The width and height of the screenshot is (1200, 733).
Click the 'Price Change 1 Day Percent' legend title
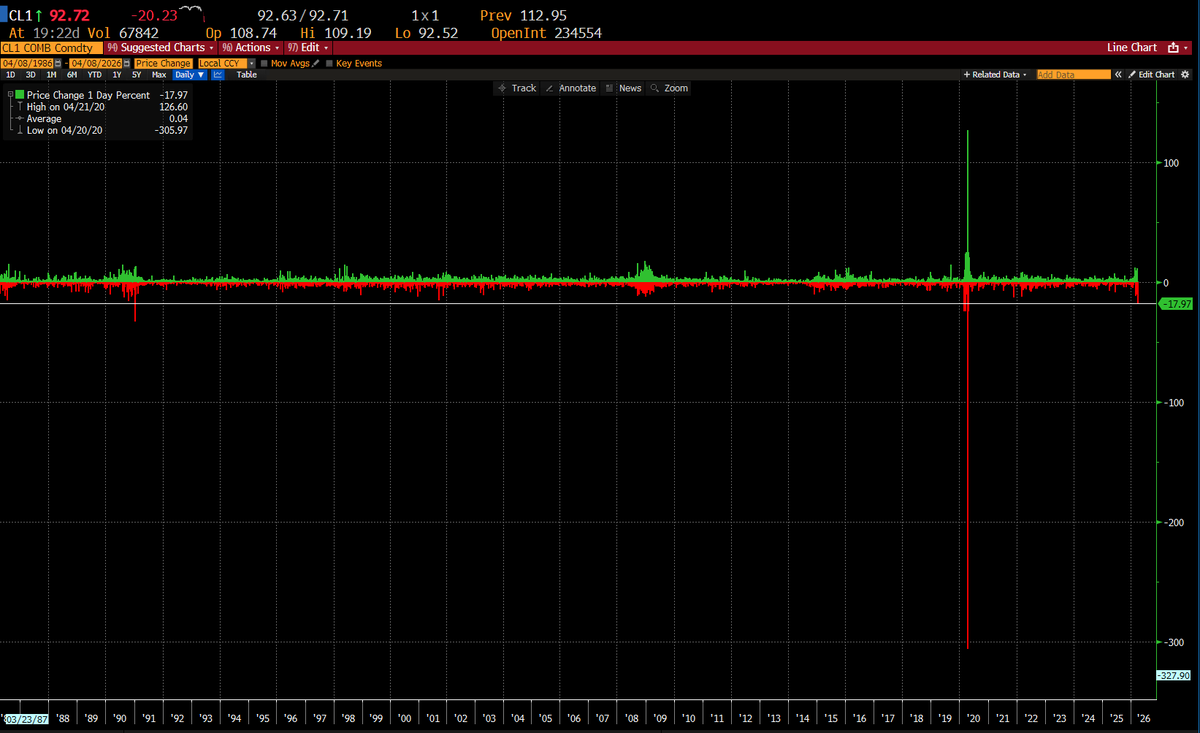coord(88,95)
